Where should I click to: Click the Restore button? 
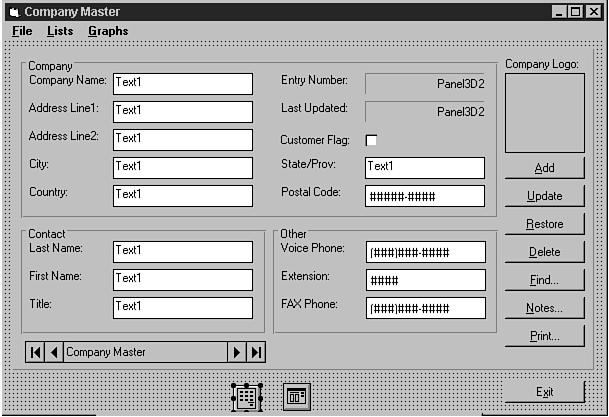coord(544,224)
